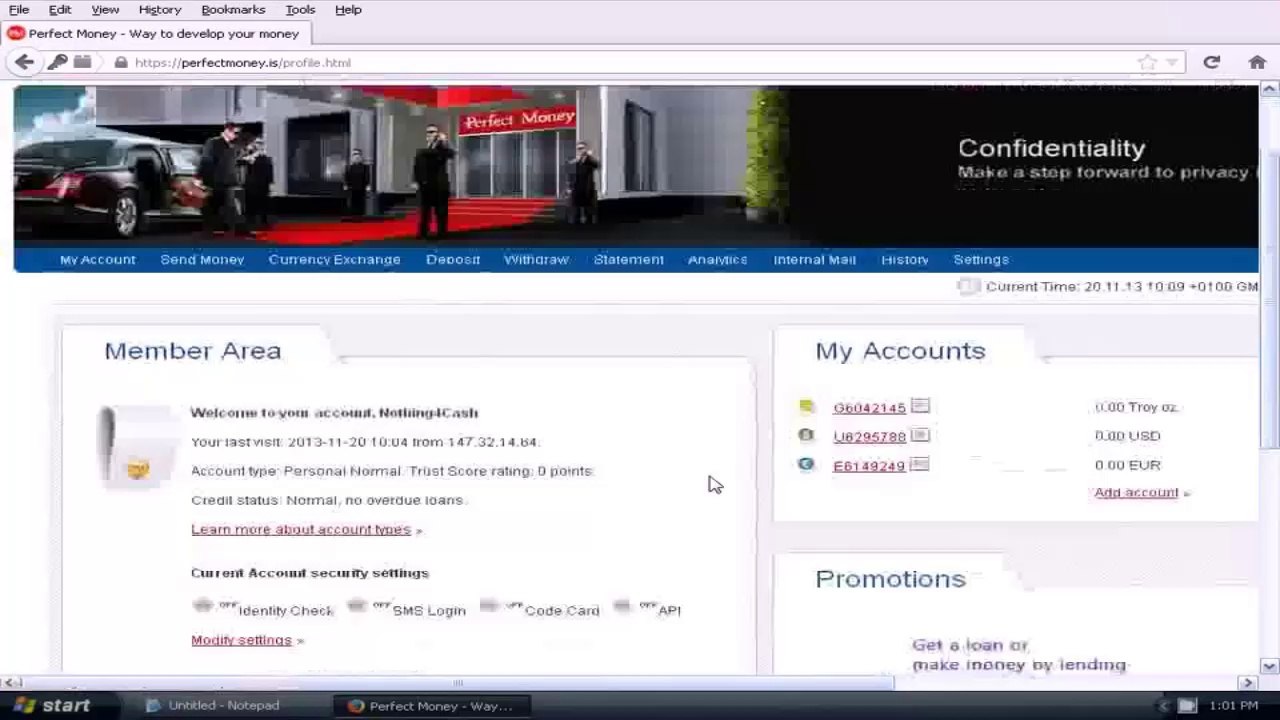This screenshot has width=1280, height=720.
Task: Click the Modify settings link
Action: [x=241, y=640]
